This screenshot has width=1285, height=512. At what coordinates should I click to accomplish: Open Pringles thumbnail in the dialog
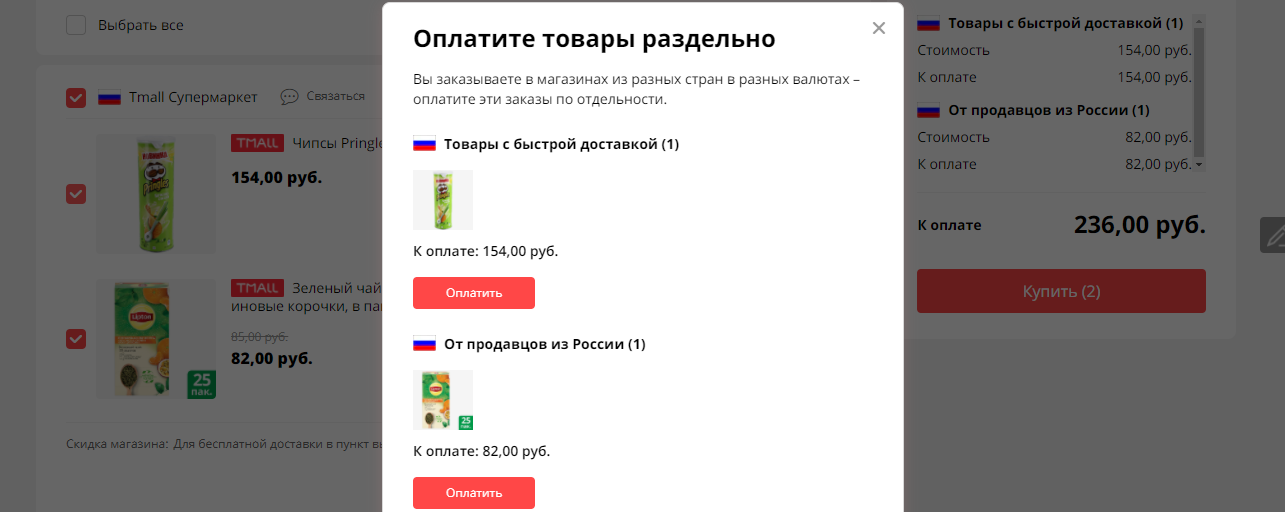coord(443,200)
